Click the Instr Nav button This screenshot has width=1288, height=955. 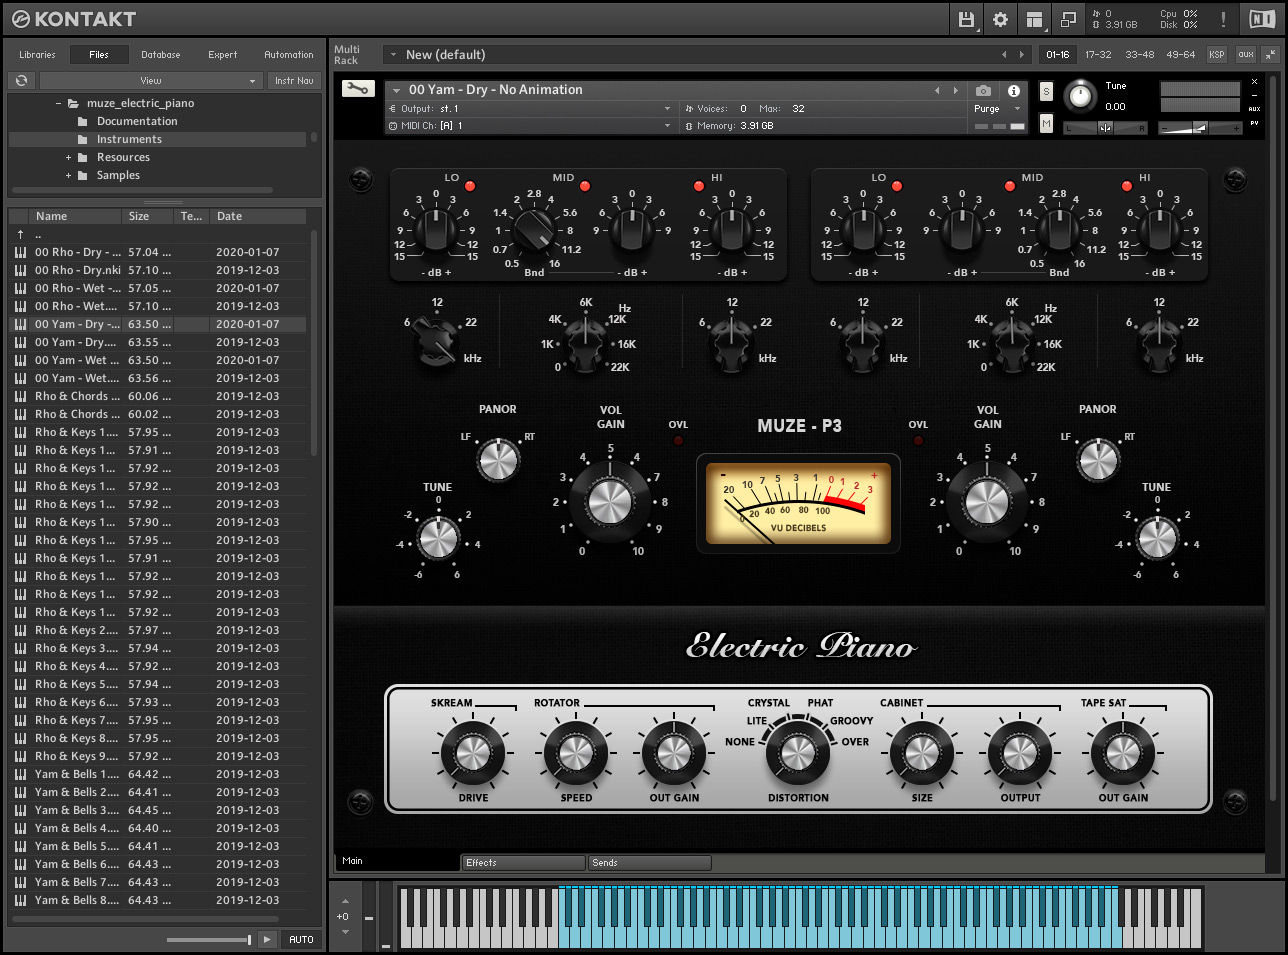pos(294,80)
